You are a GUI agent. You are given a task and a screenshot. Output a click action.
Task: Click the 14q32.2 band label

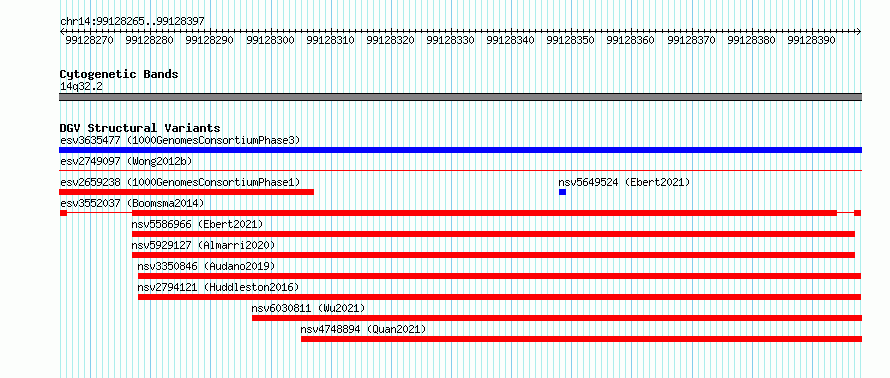pos(81,86)
